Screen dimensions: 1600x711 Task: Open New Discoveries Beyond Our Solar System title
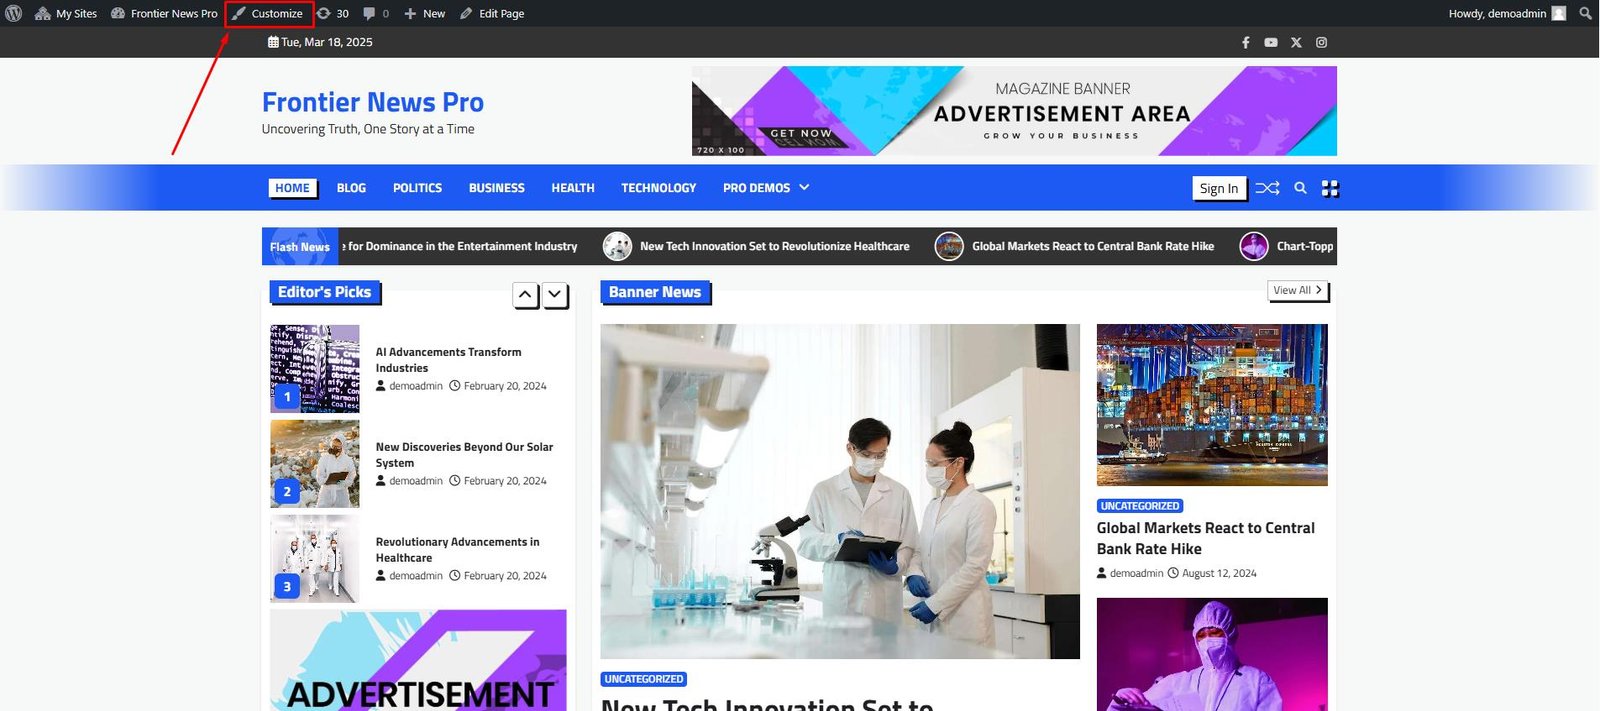tap(464, 455)
